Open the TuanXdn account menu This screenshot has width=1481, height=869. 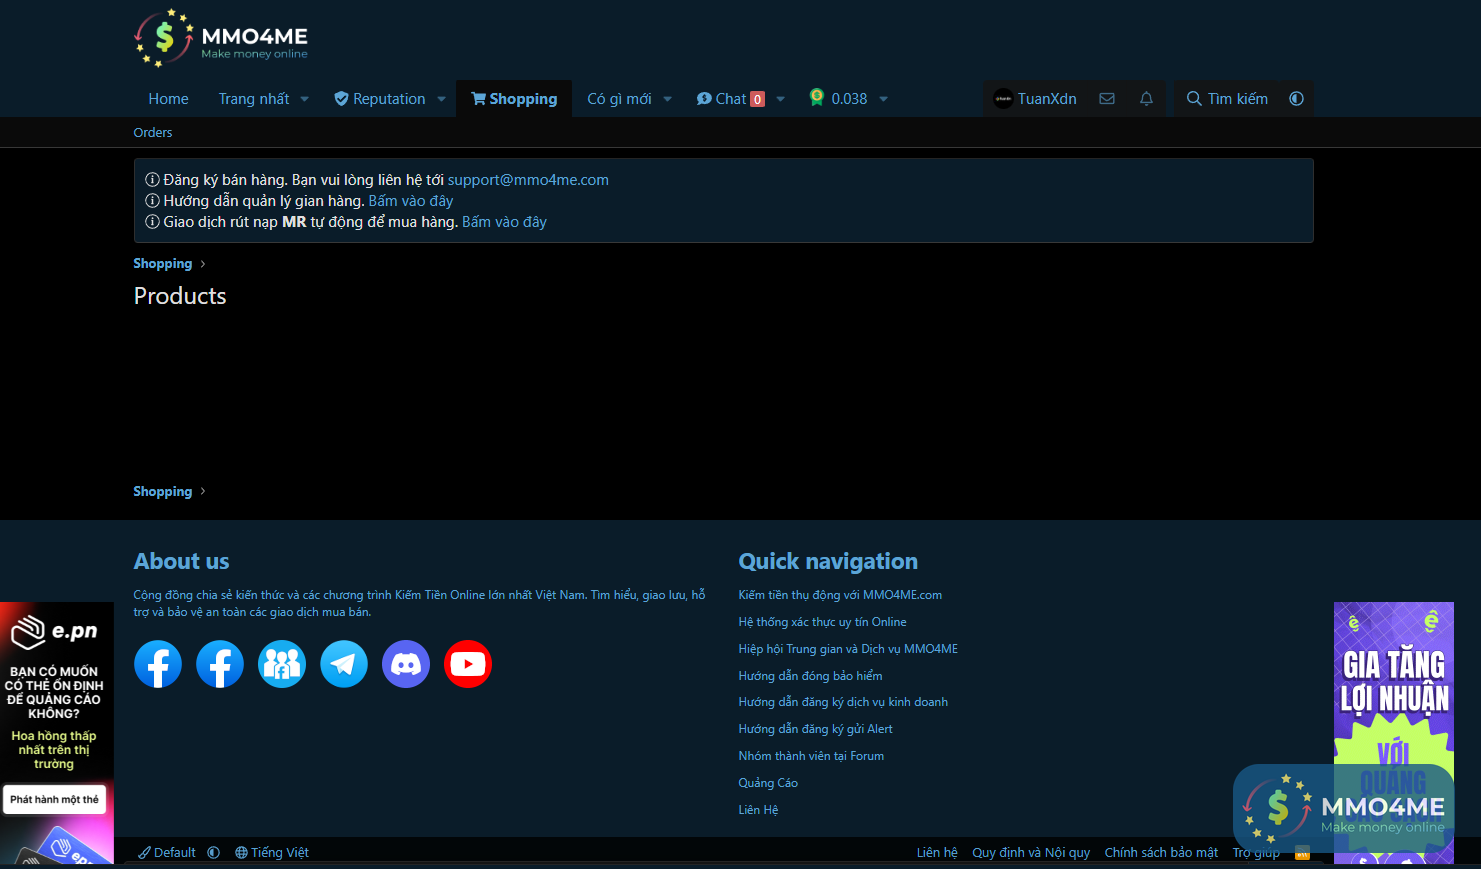click(1035, 99)
